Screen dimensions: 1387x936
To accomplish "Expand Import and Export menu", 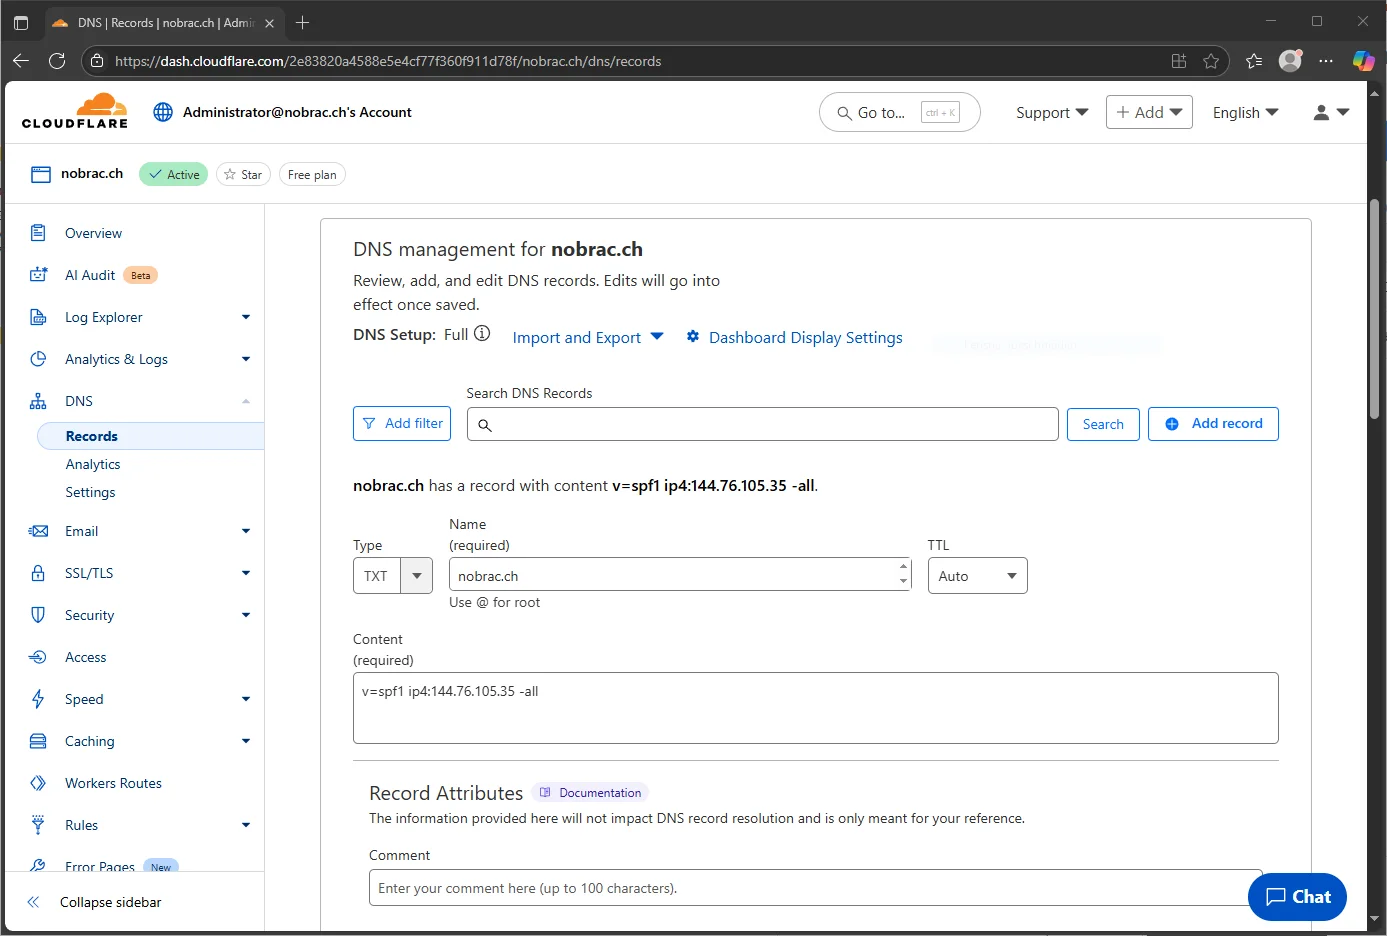I will 588,338.
